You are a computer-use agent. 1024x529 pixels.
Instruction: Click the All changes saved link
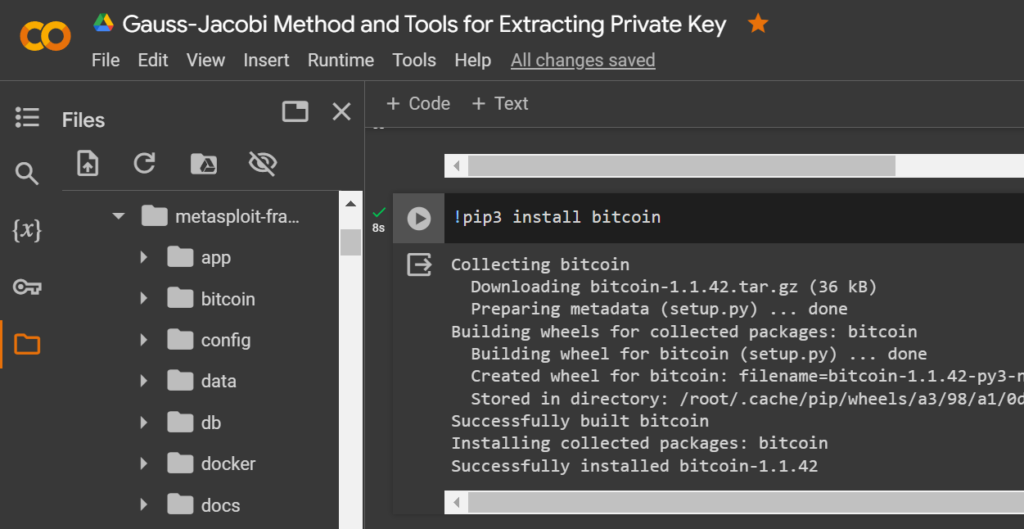[583, 60]
